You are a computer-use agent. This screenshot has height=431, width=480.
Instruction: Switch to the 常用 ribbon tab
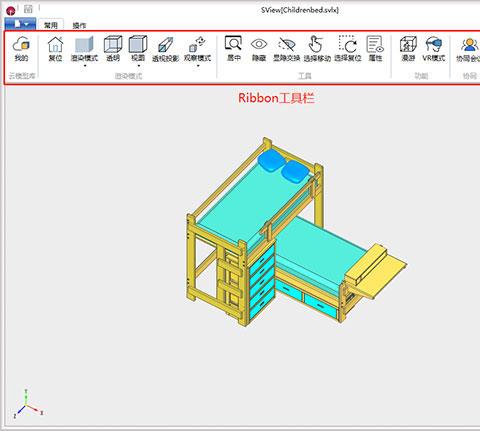tap(51, 25)
